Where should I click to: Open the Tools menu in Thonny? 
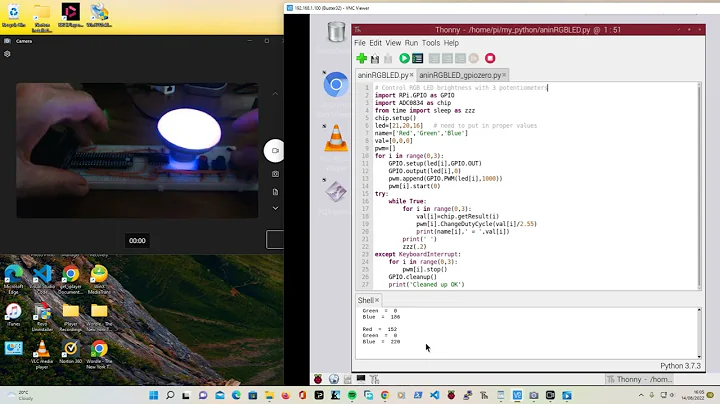tap(430, 43)
